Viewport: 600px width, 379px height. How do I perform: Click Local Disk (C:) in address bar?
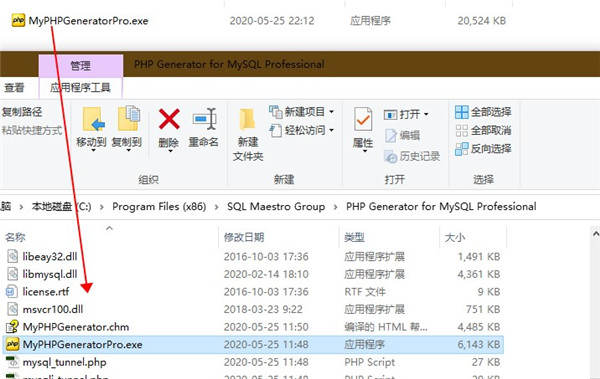pos(61,207)
